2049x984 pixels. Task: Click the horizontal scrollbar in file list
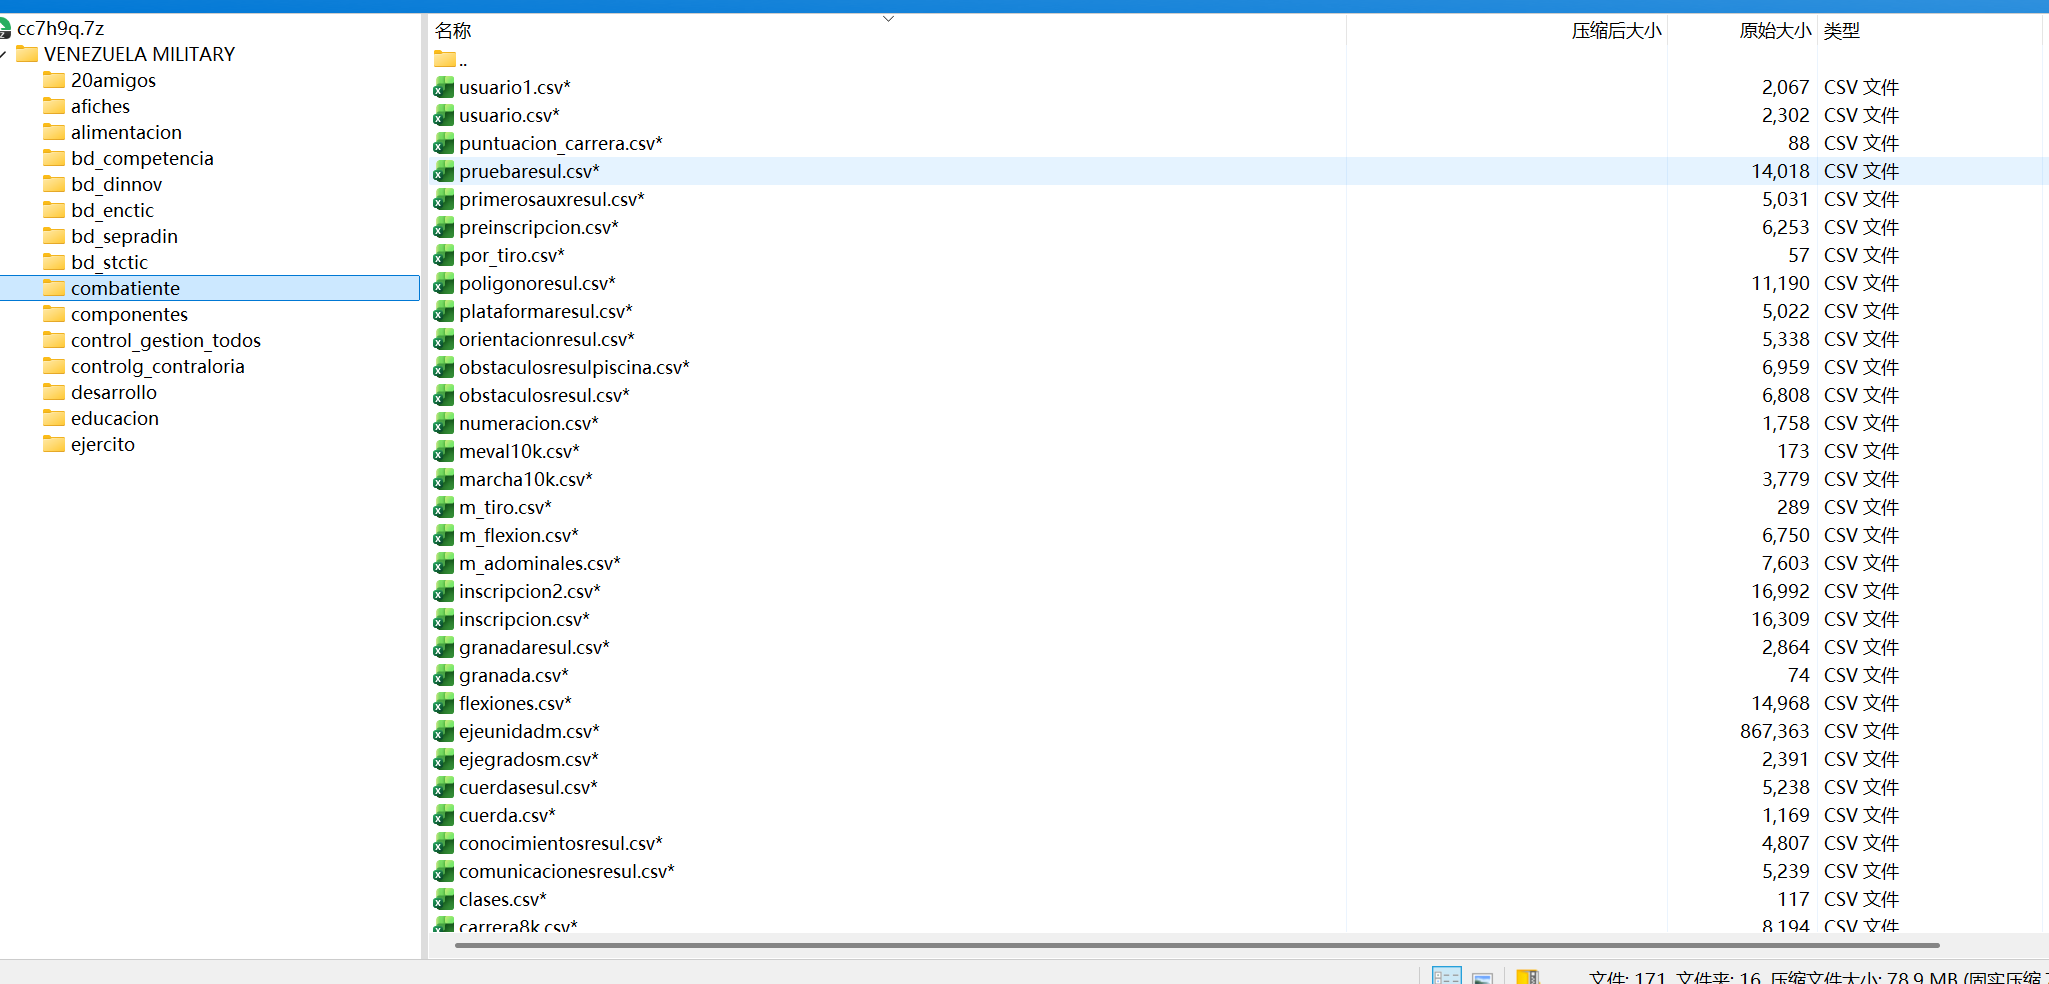(x=1197, y=945)
